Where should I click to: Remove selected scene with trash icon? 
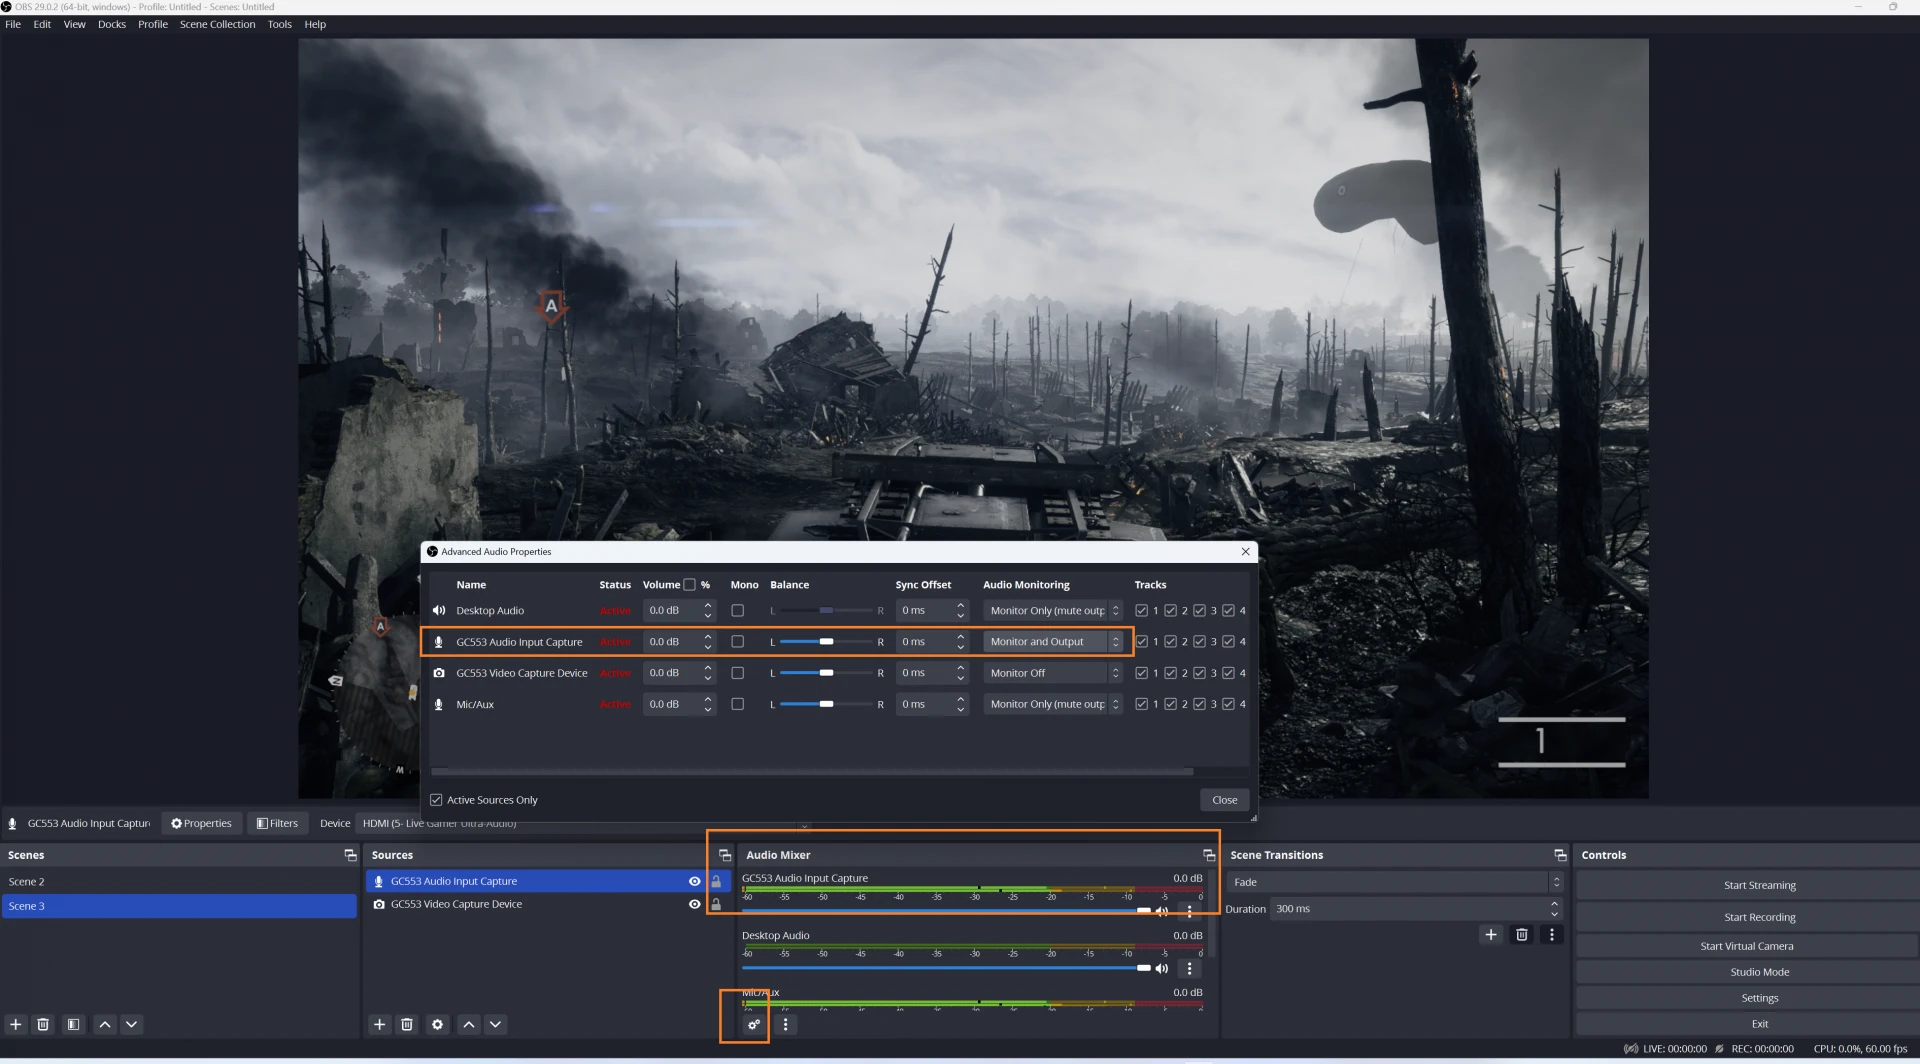tap(43, 1024)
